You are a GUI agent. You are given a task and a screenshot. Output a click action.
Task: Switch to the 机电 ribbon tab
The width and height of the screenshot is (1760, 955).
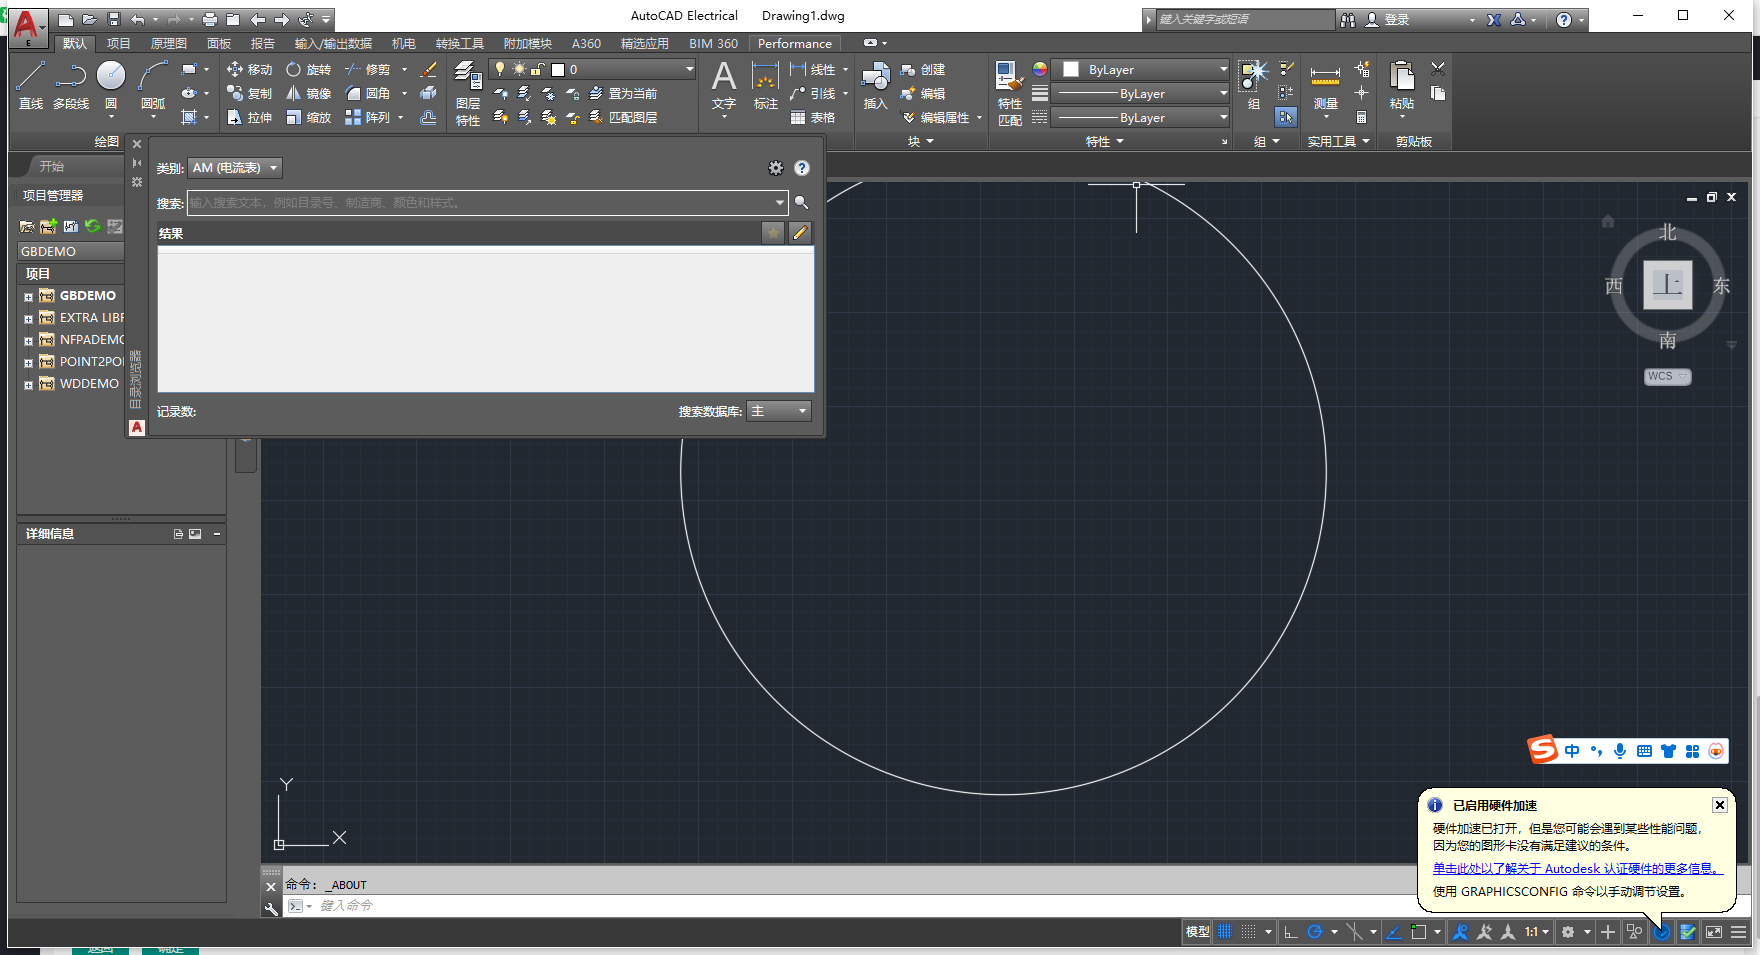tap(404, 43)
